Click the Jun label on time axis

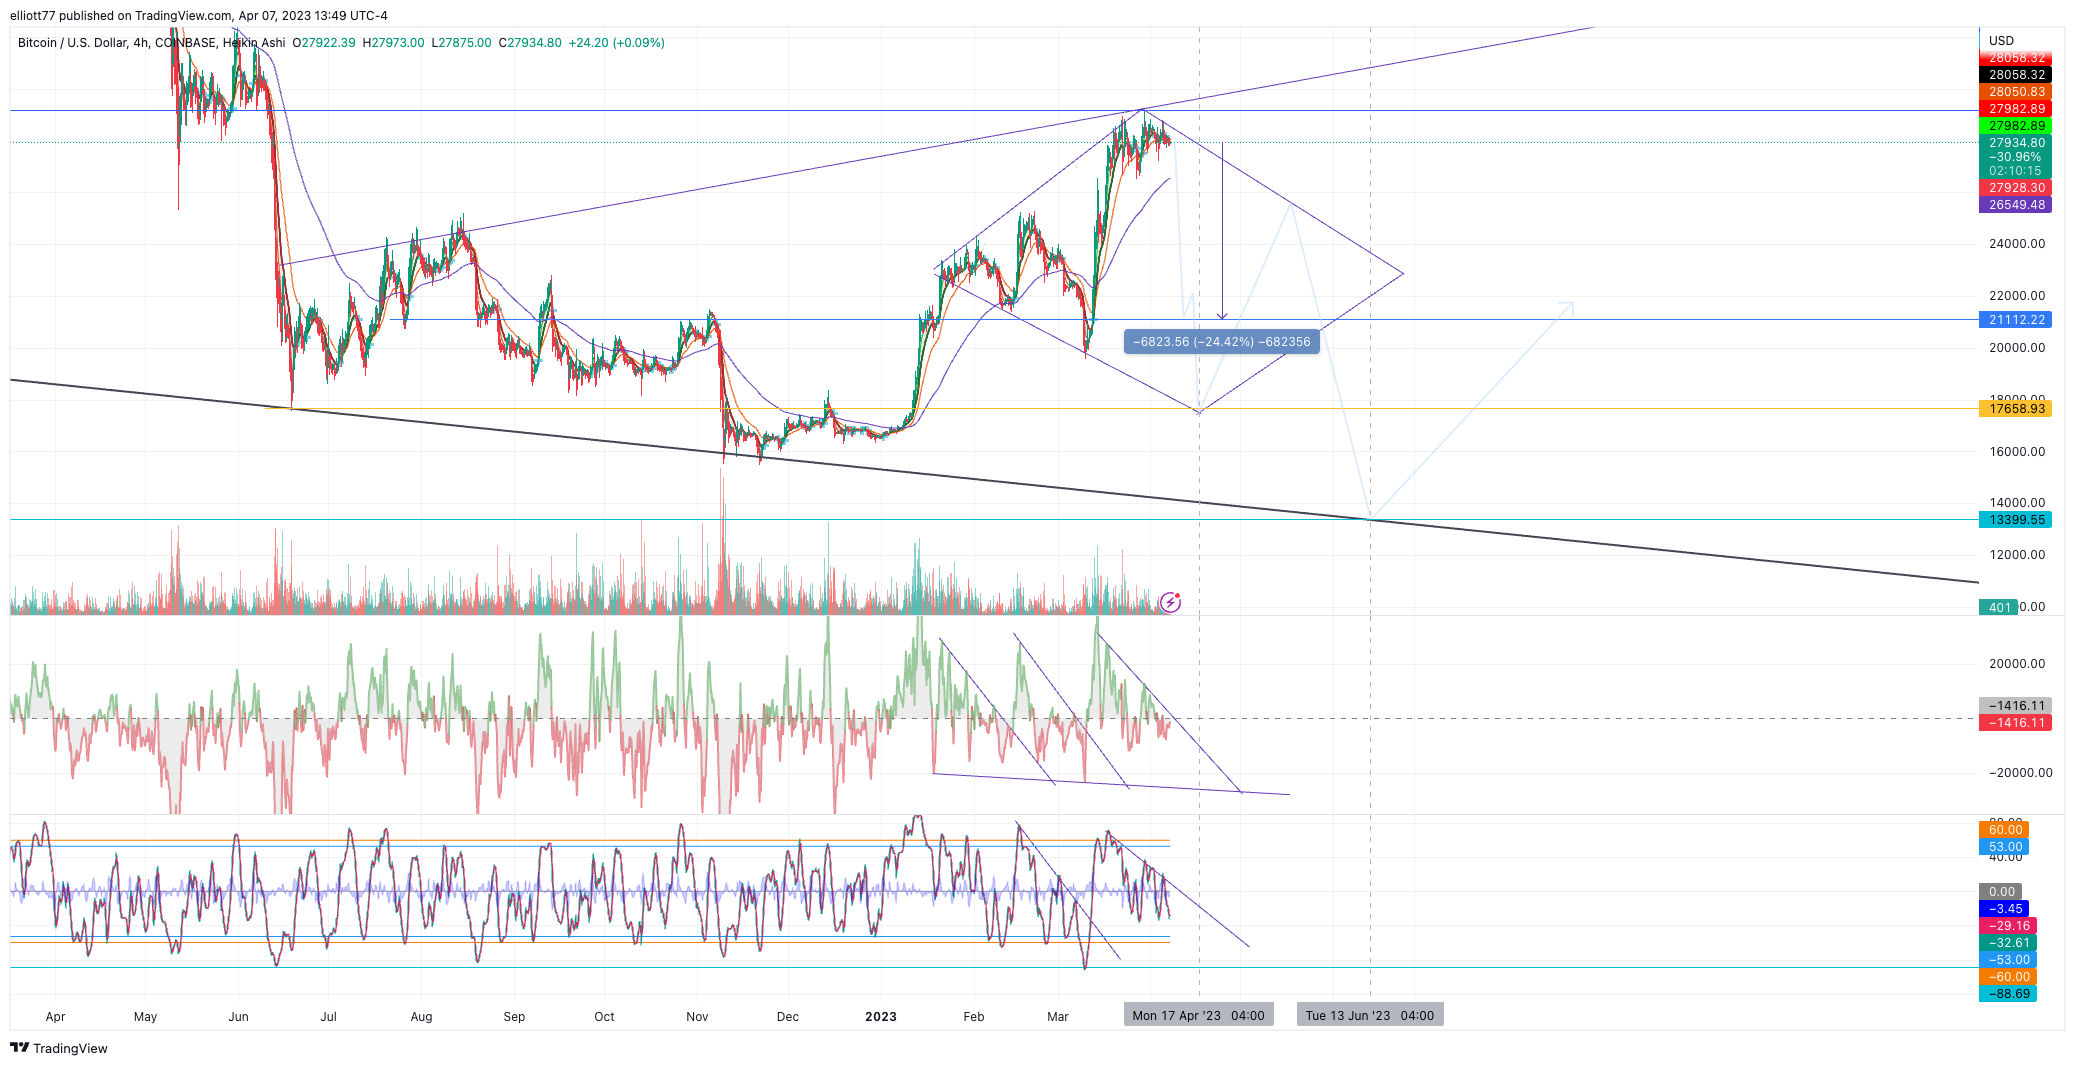[238, 1017]
